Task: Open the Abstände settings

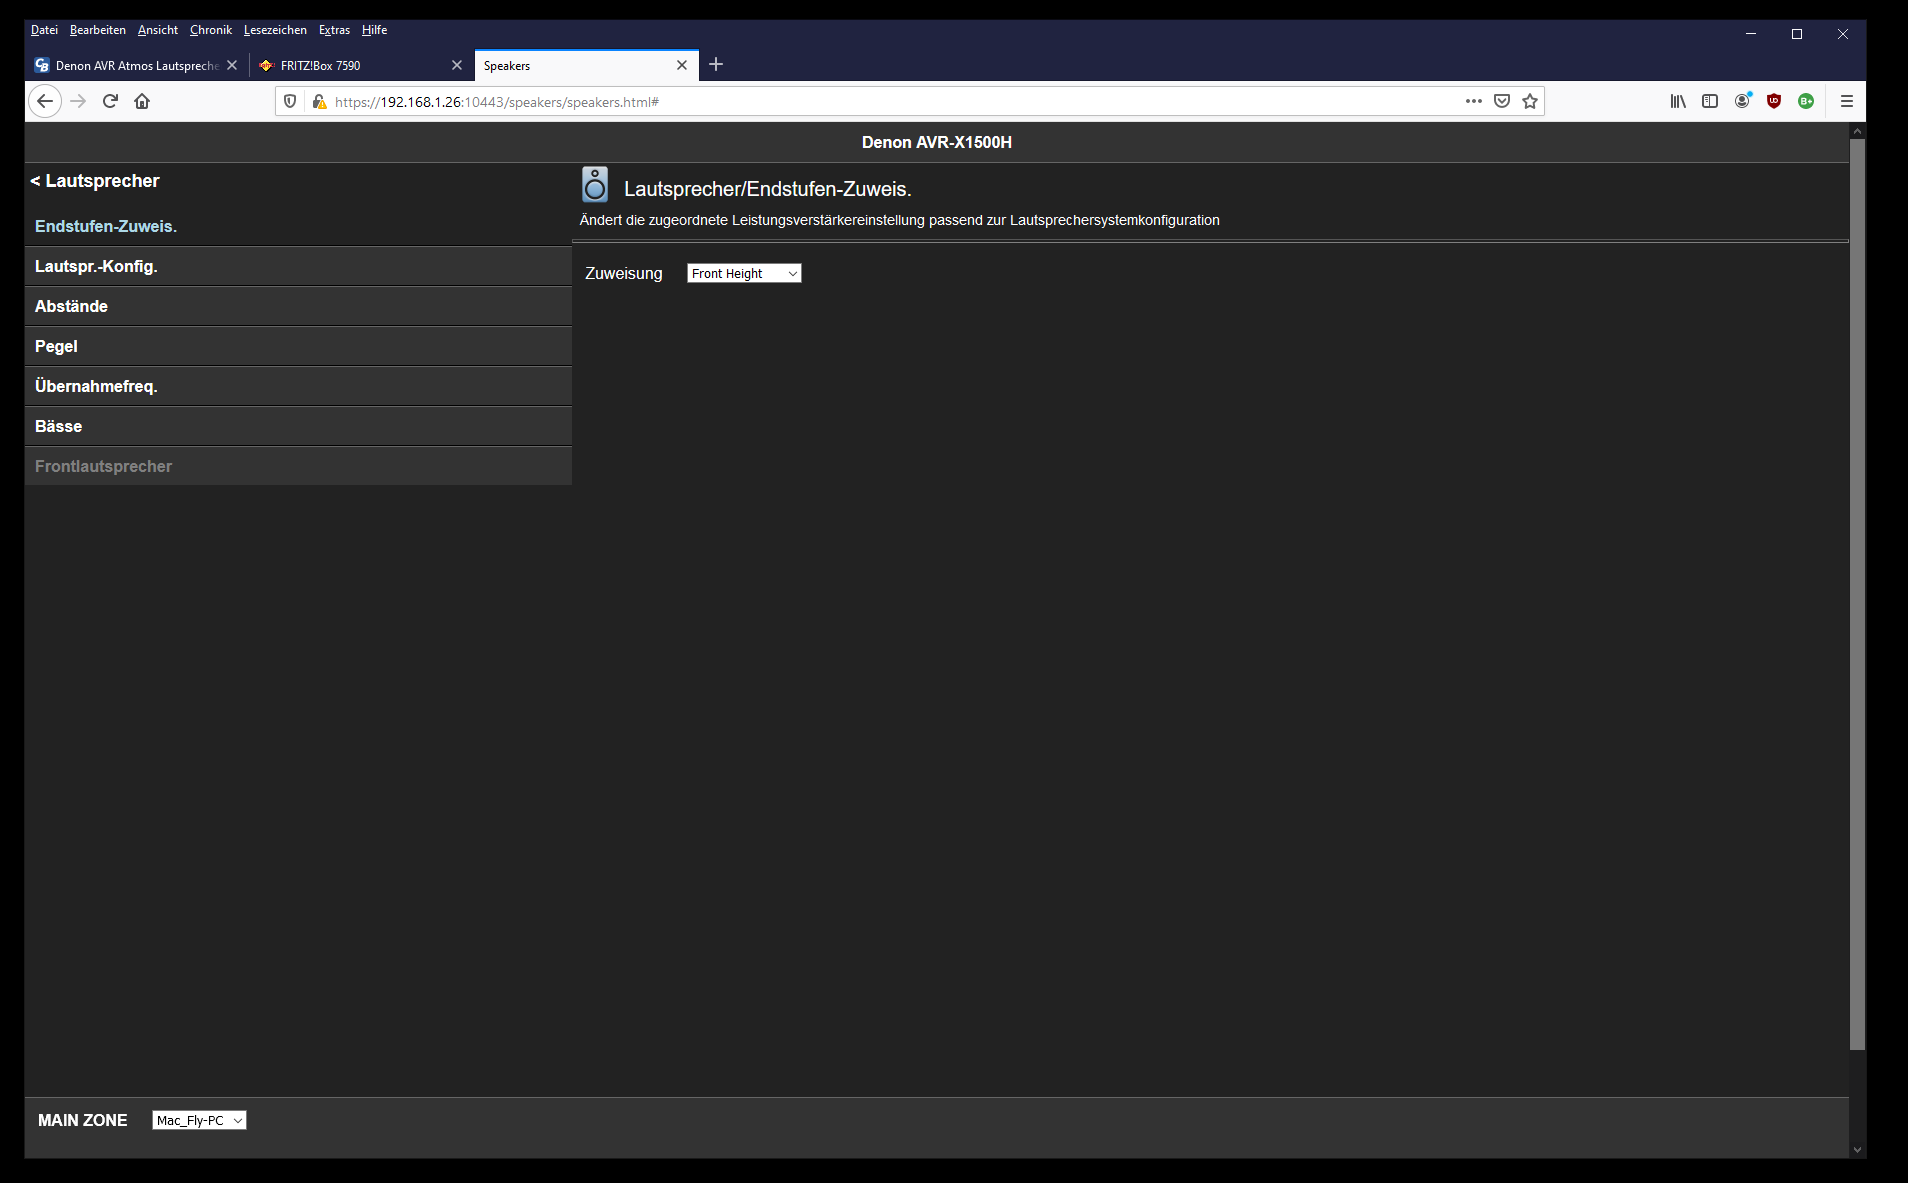Action: click(298, 306)
